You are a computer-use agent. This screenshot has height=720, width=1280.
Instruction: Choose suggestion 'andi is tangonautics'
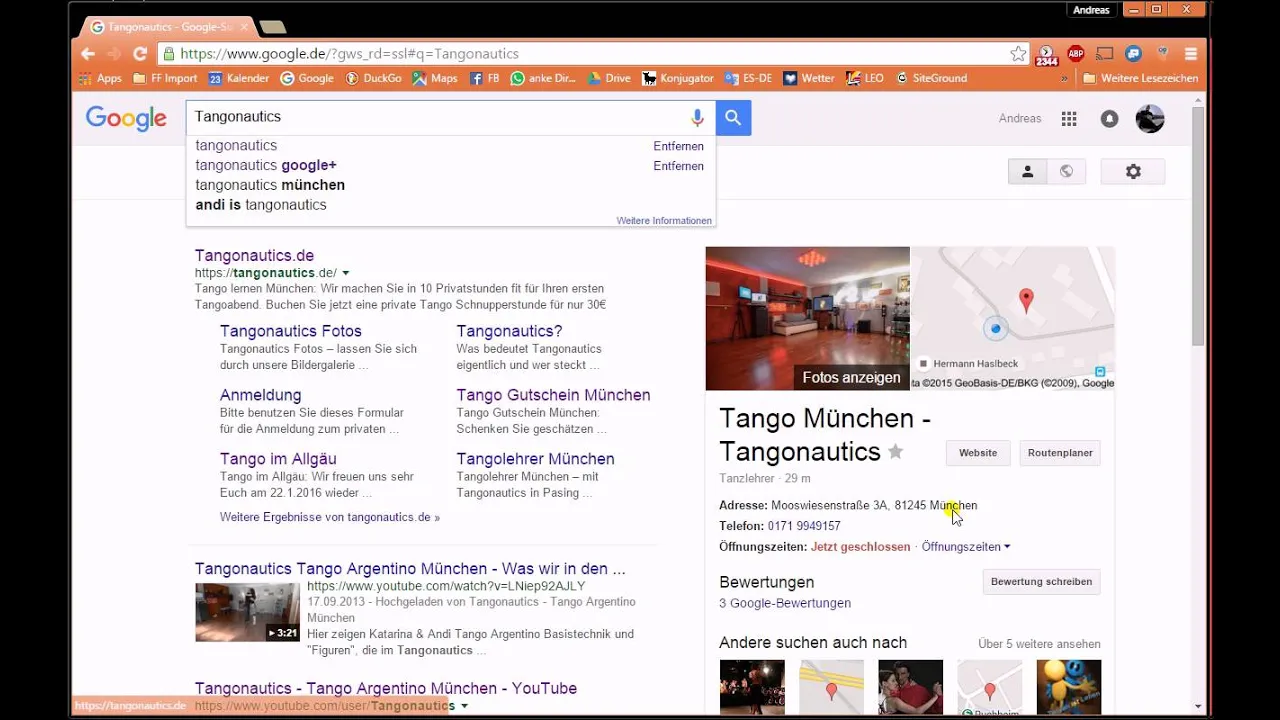[x=261, y=205]
